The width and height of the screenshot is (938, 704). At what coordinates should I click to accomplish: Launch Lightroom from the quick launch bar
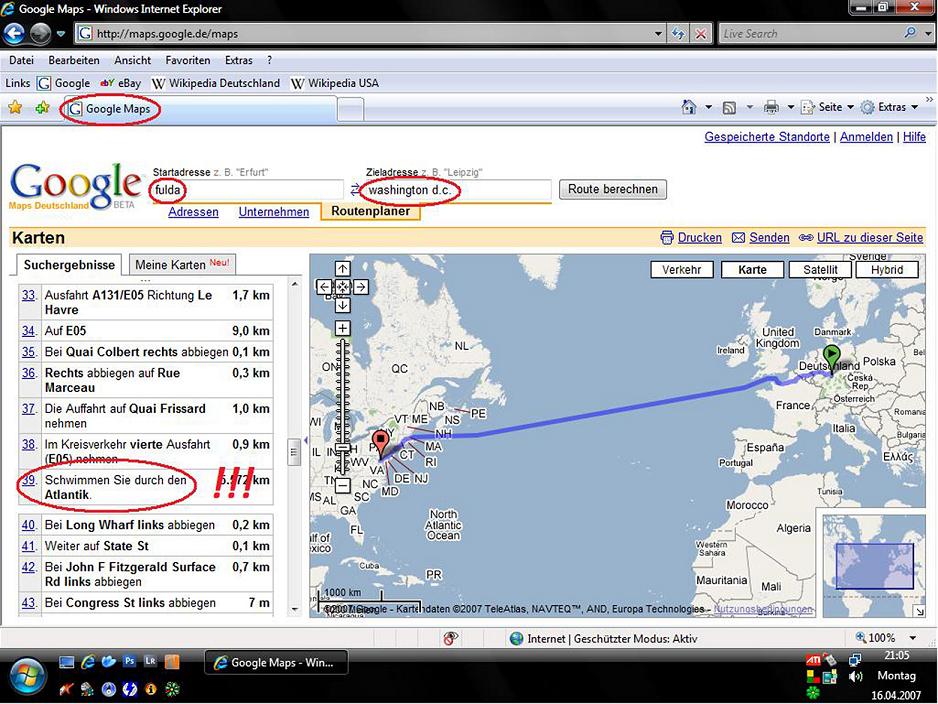click(x=150, y=661)
